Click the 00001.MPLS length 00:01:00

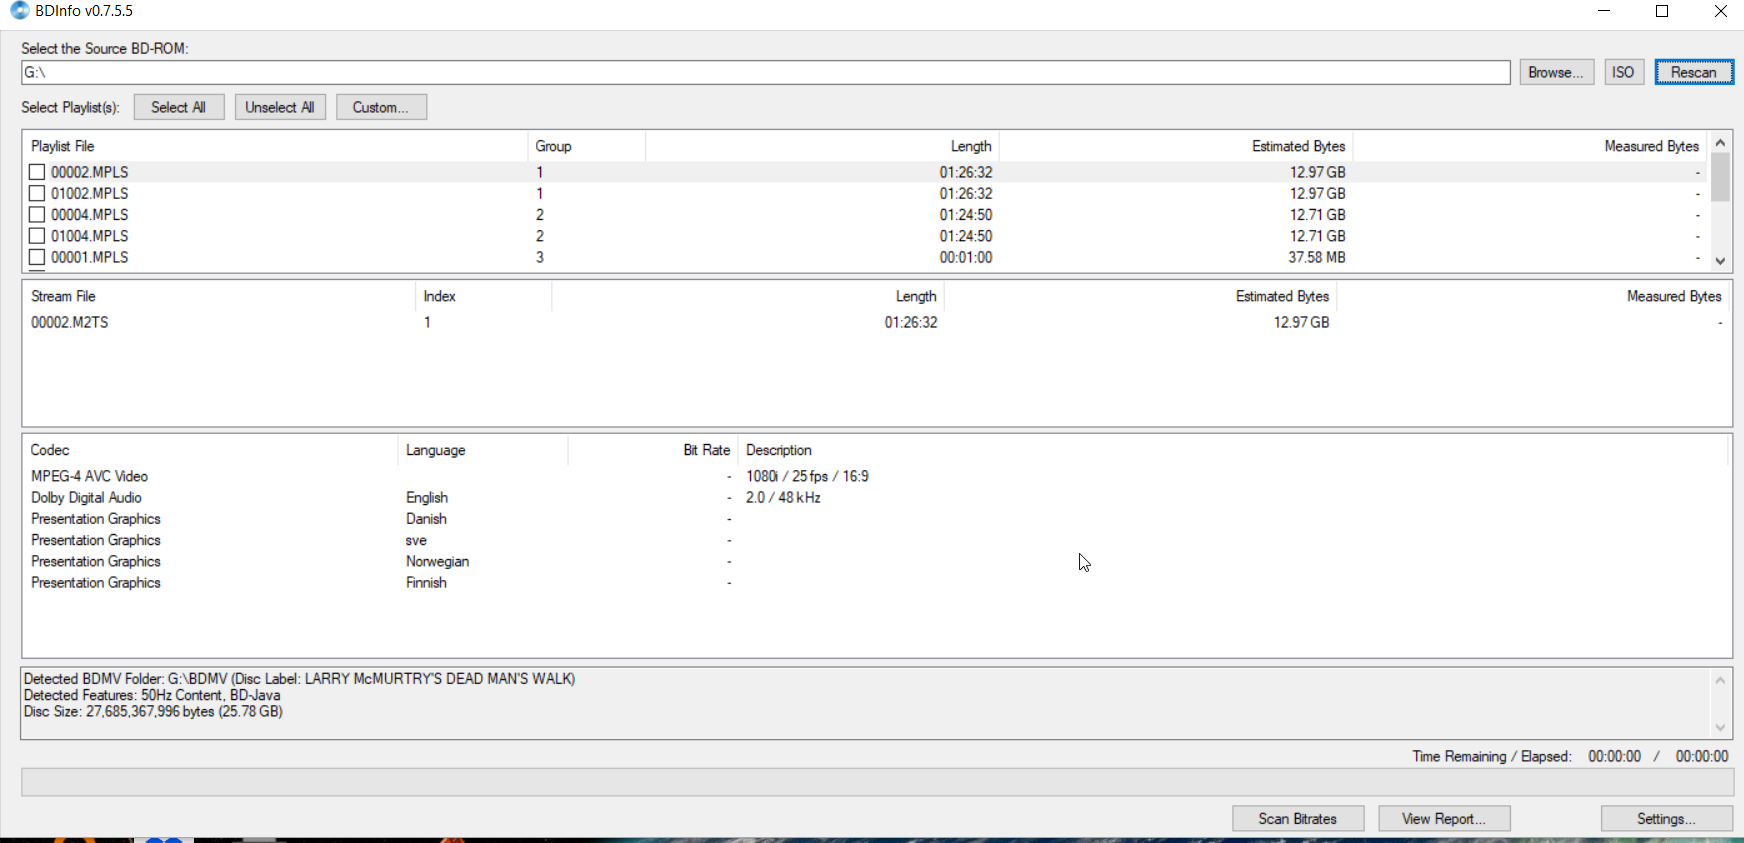tap(966, 257)
